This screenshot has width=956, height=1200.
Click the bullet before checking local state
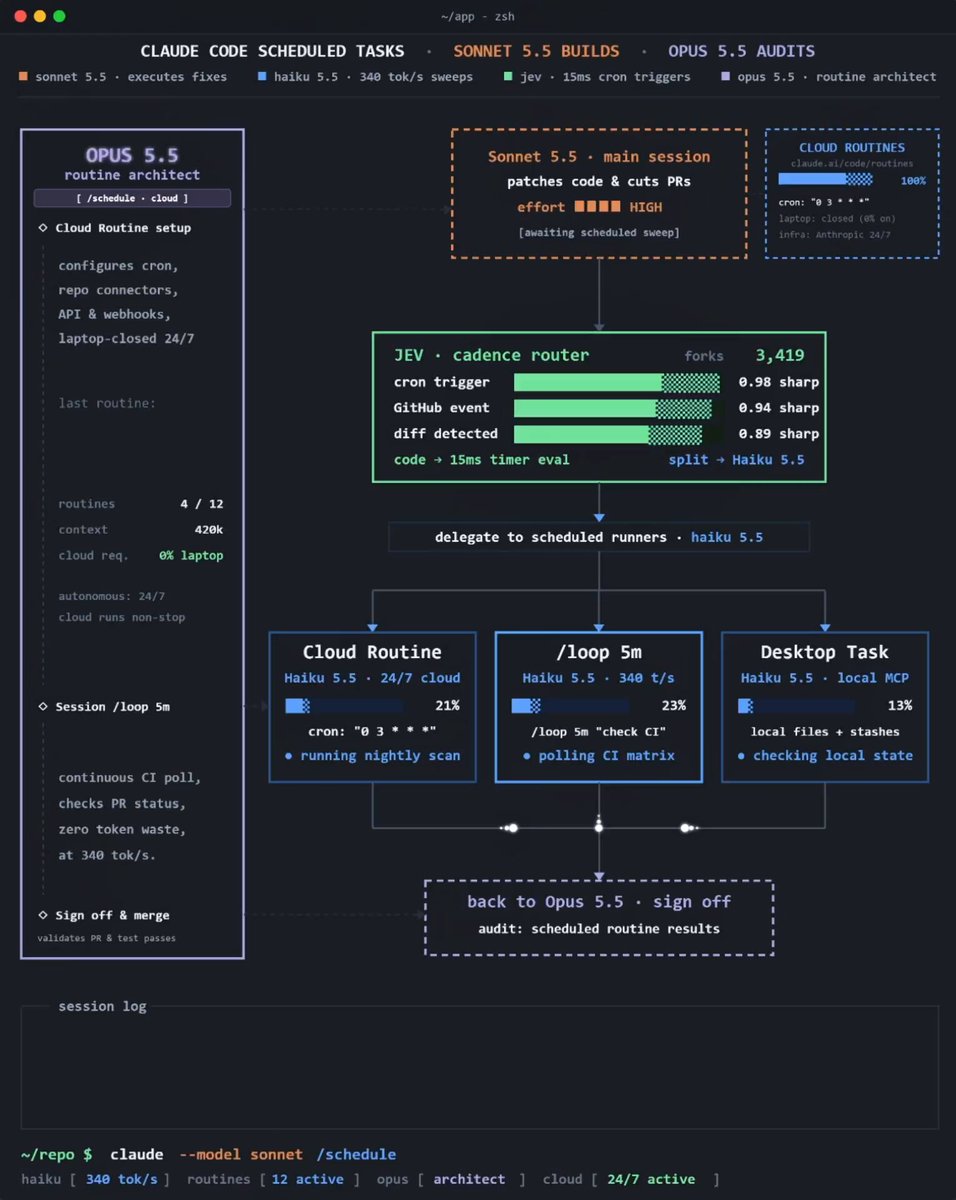pos(741,756)
